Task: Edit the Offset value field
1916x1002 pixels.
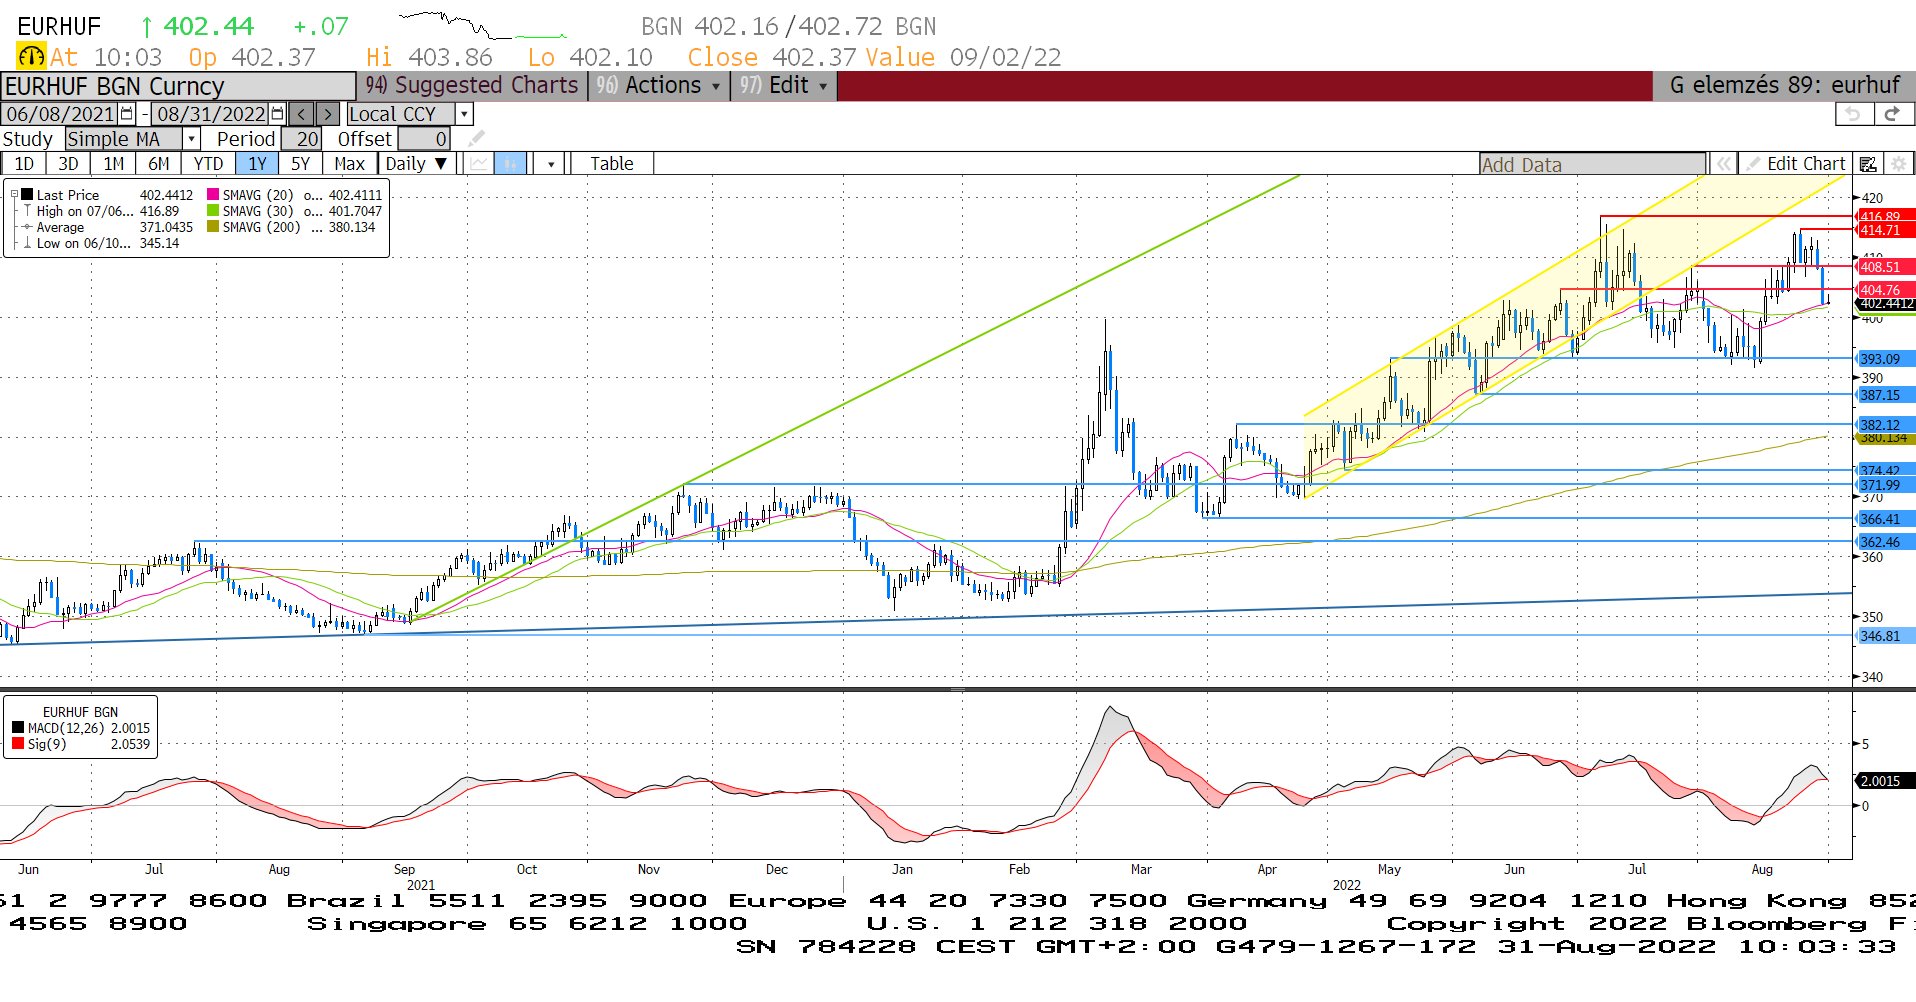Action: pyautogui.click(x=424, y=139)
